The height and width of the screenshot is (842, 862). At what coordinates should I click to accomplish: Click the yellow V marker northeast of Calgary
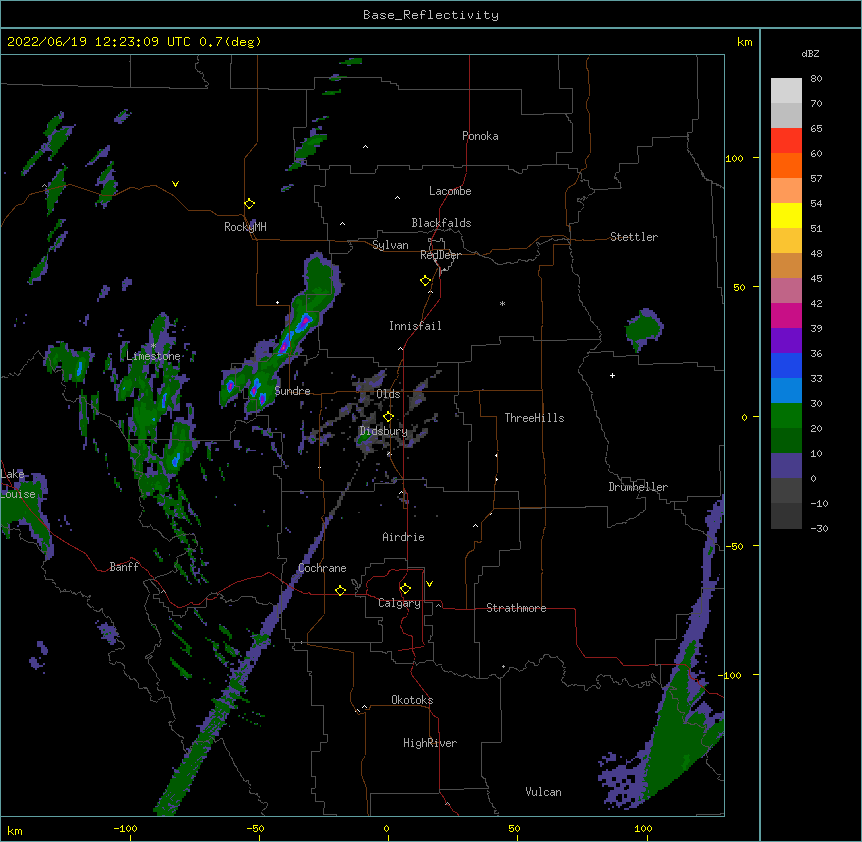click(x=429, y=584)
